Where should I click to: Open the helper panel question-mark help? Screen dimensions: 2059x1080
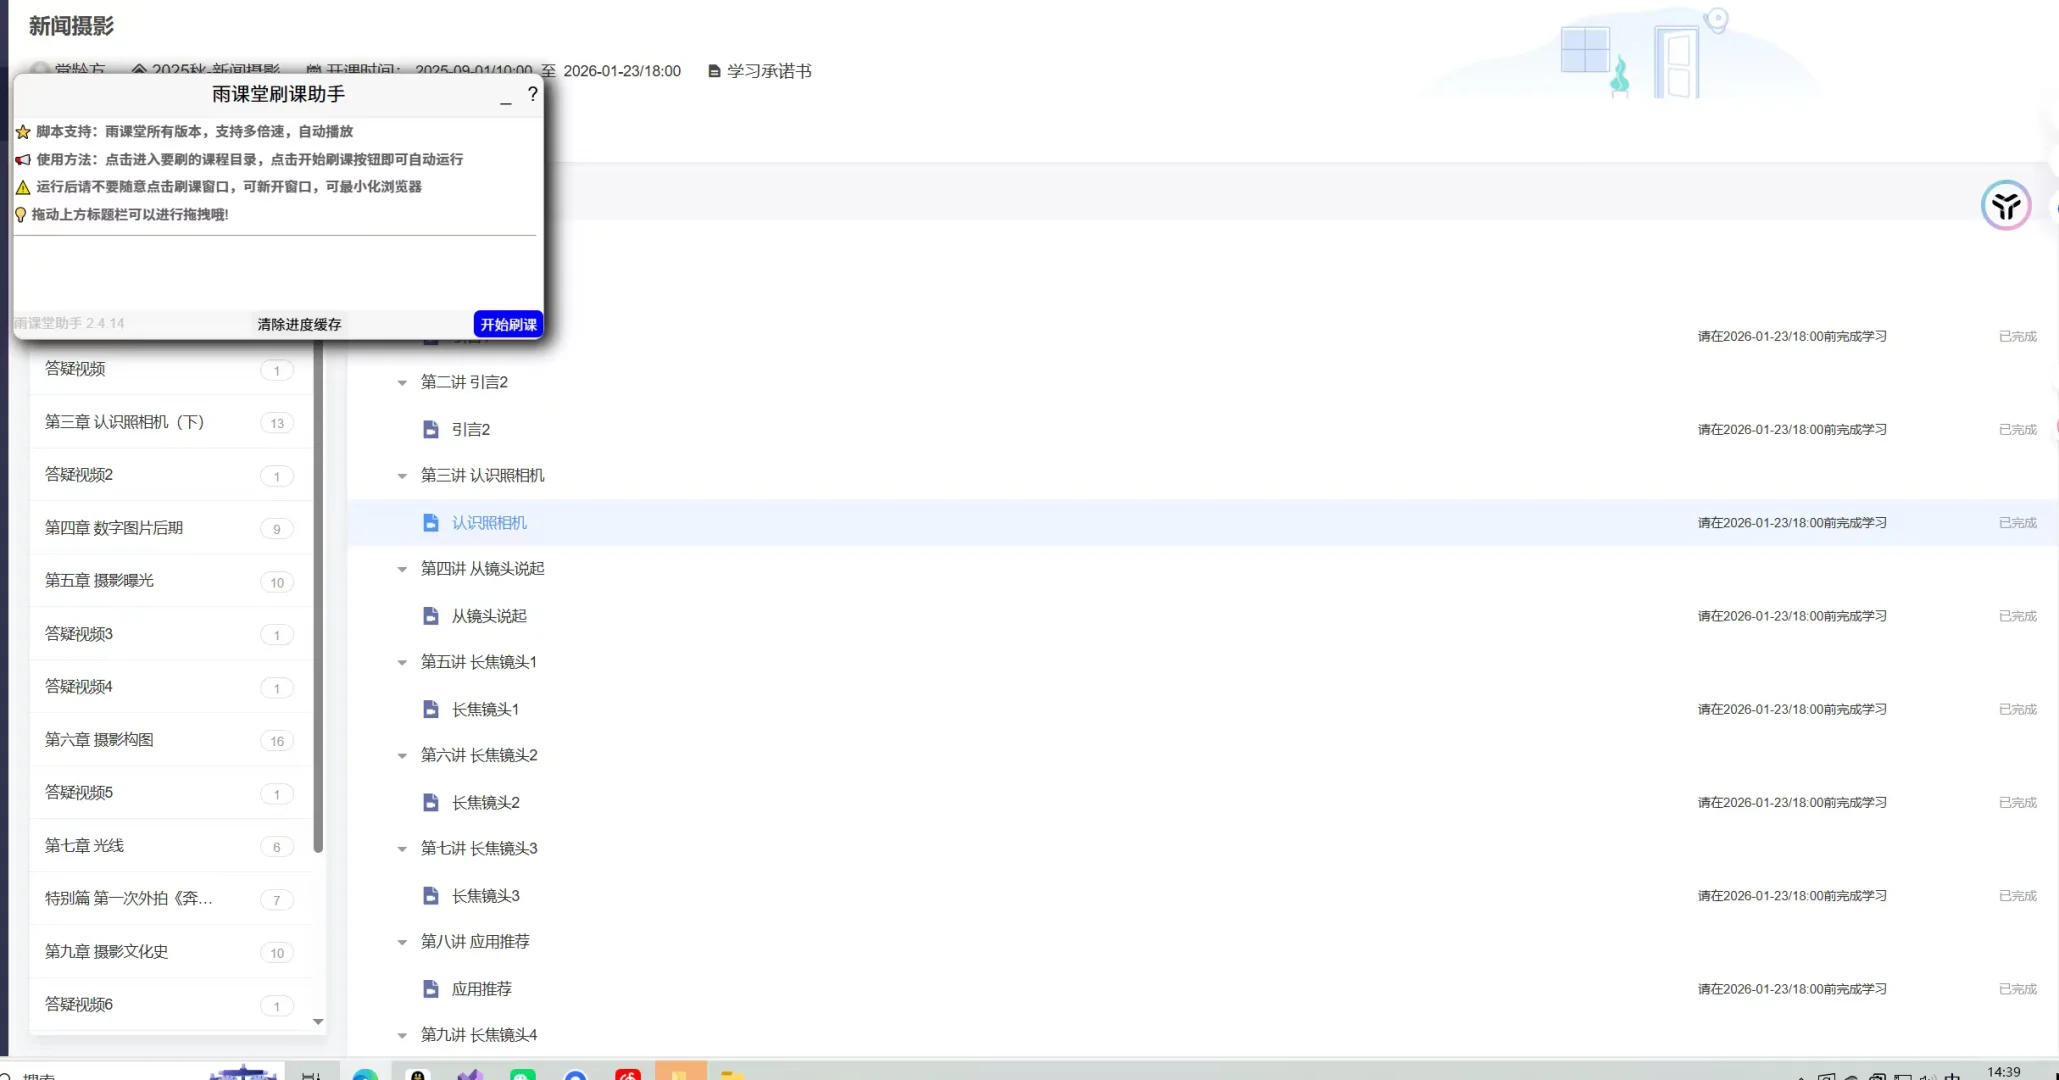point(532,94)
